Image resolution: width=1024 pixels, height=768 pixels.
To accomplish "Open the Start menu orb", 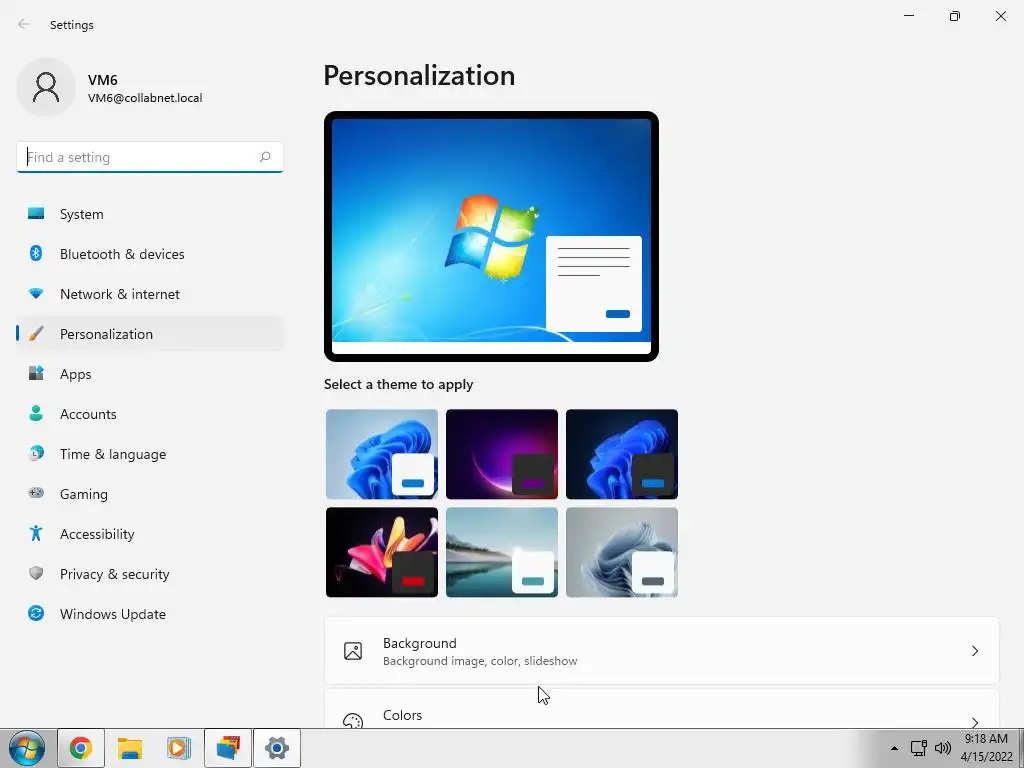I will 27,748.
